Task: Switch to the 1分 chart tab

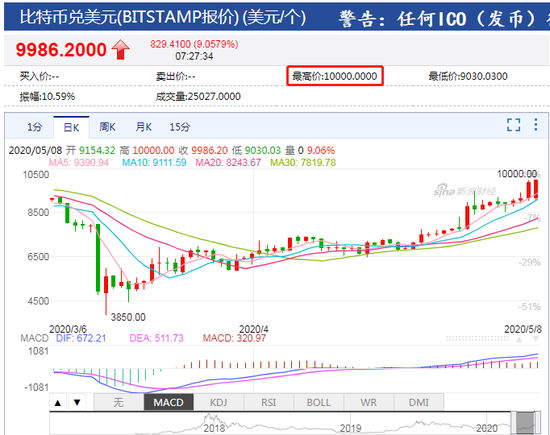Action: pyautogui.click(x=35, y=127)
